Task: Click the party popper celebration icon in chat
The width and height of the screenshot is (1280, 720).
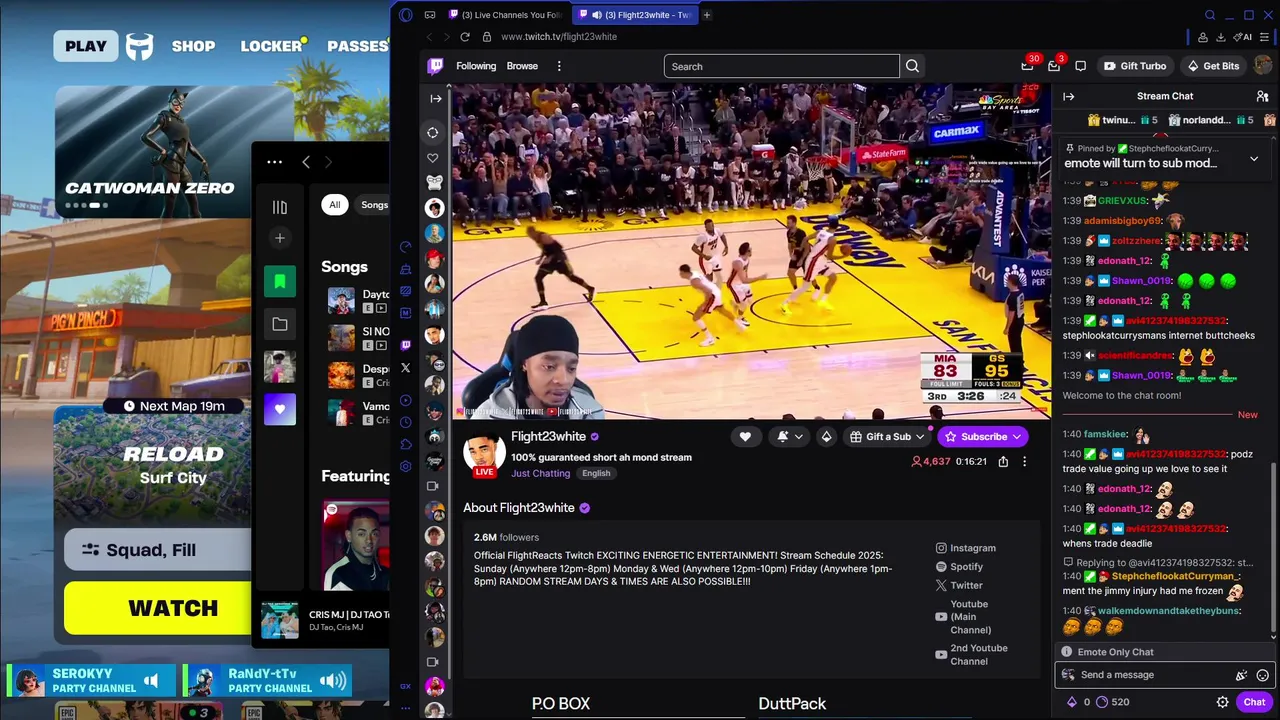Action: pyautogui.click(x=1241, y=675)
